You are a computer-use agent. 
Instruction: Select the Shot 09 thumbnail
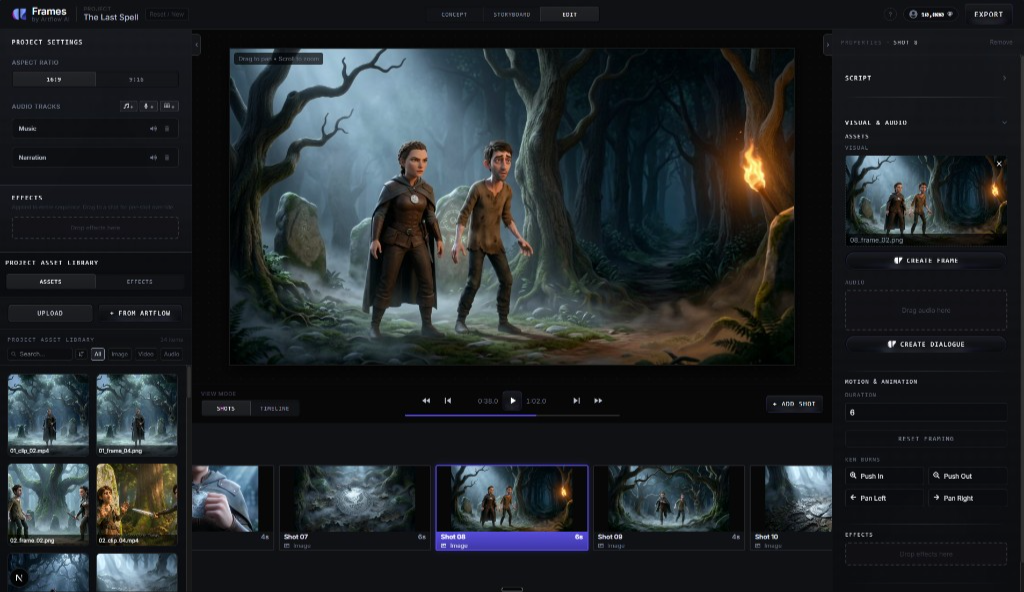tap(669, 508)
